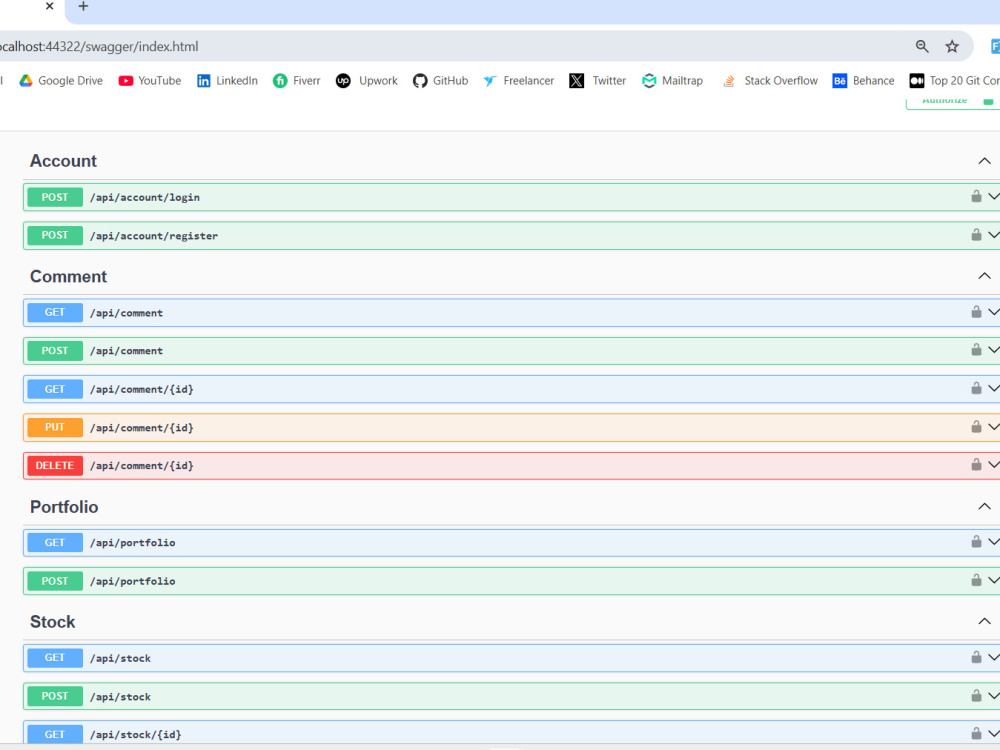Bookmark this page with the star icon

952,46
